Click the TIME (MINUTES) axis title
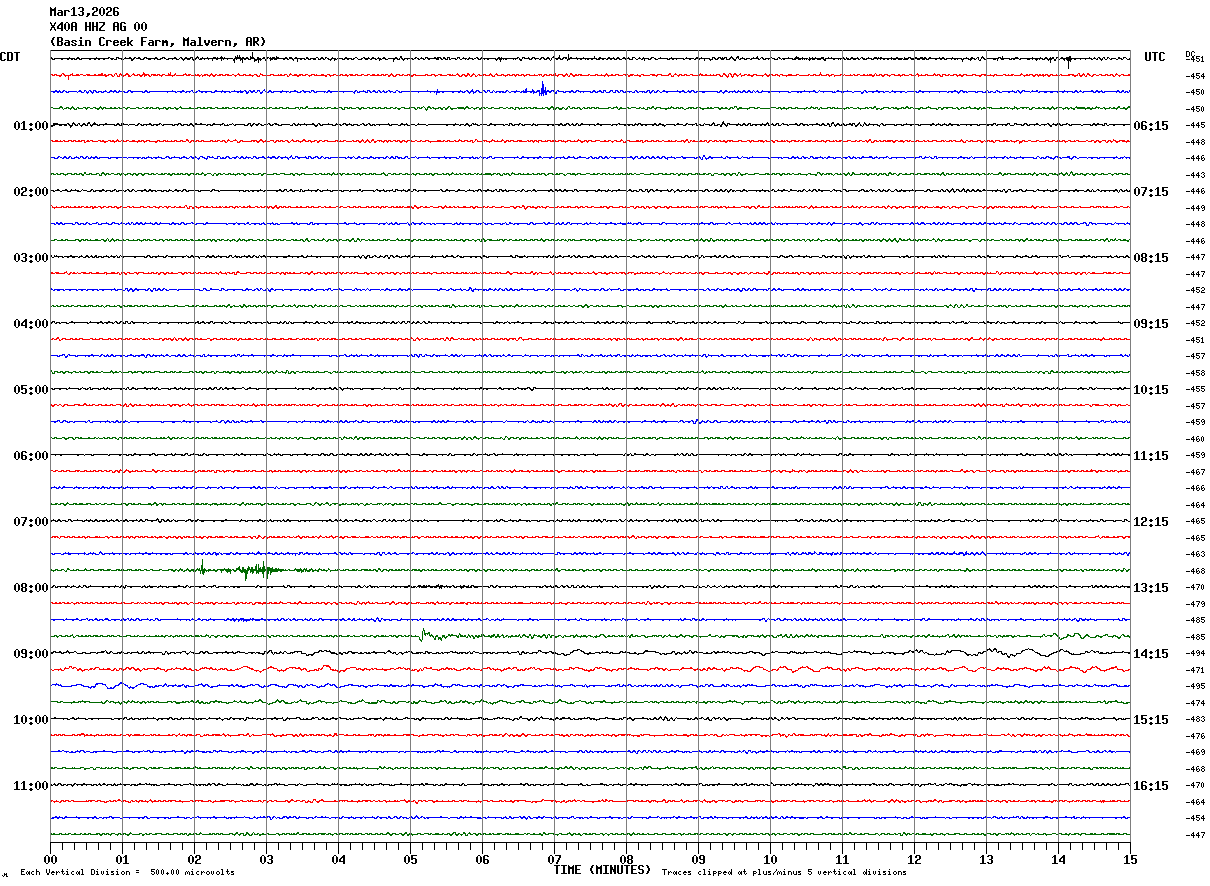1210x886 pixels. (602, 870)
